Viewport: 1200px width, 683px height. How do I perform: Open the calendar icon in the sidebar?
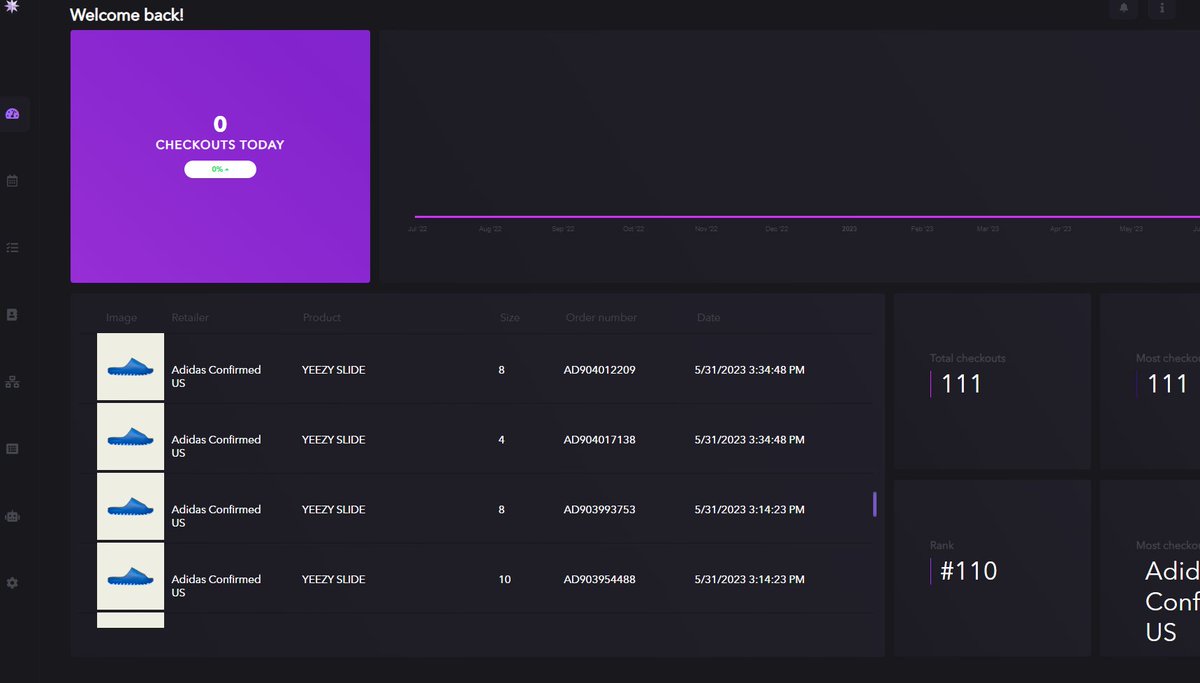pyautogui.click(x=12, y=181)
